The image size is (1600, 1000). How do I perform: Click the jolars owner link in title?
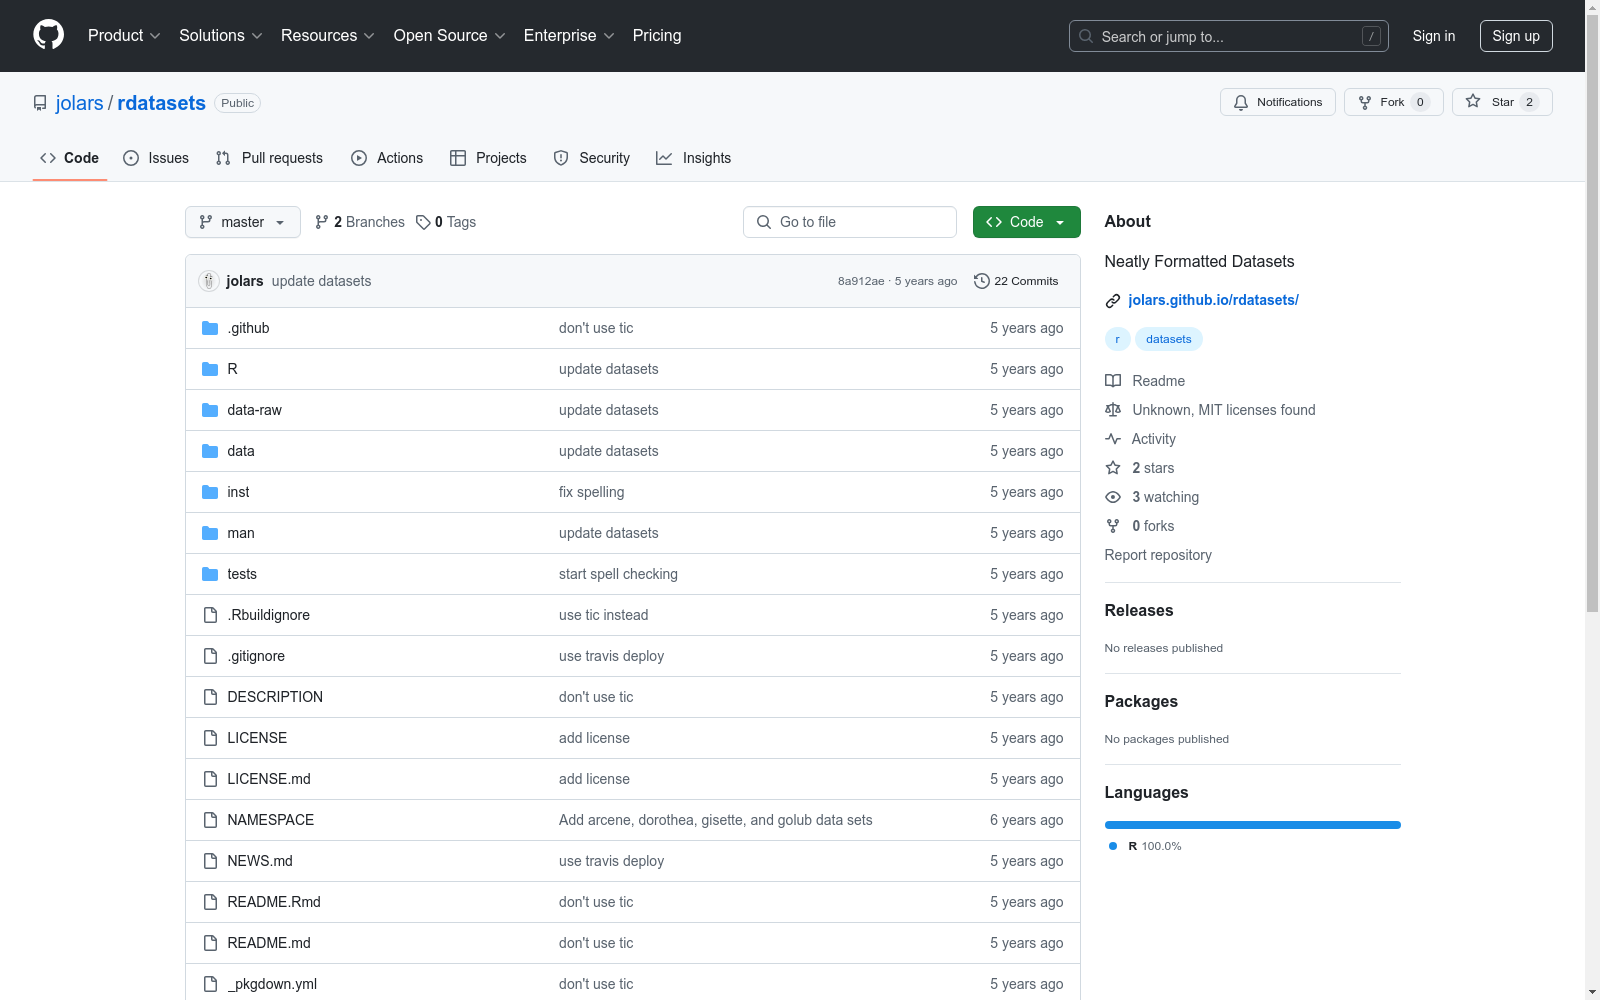click(x=80, y=103)
